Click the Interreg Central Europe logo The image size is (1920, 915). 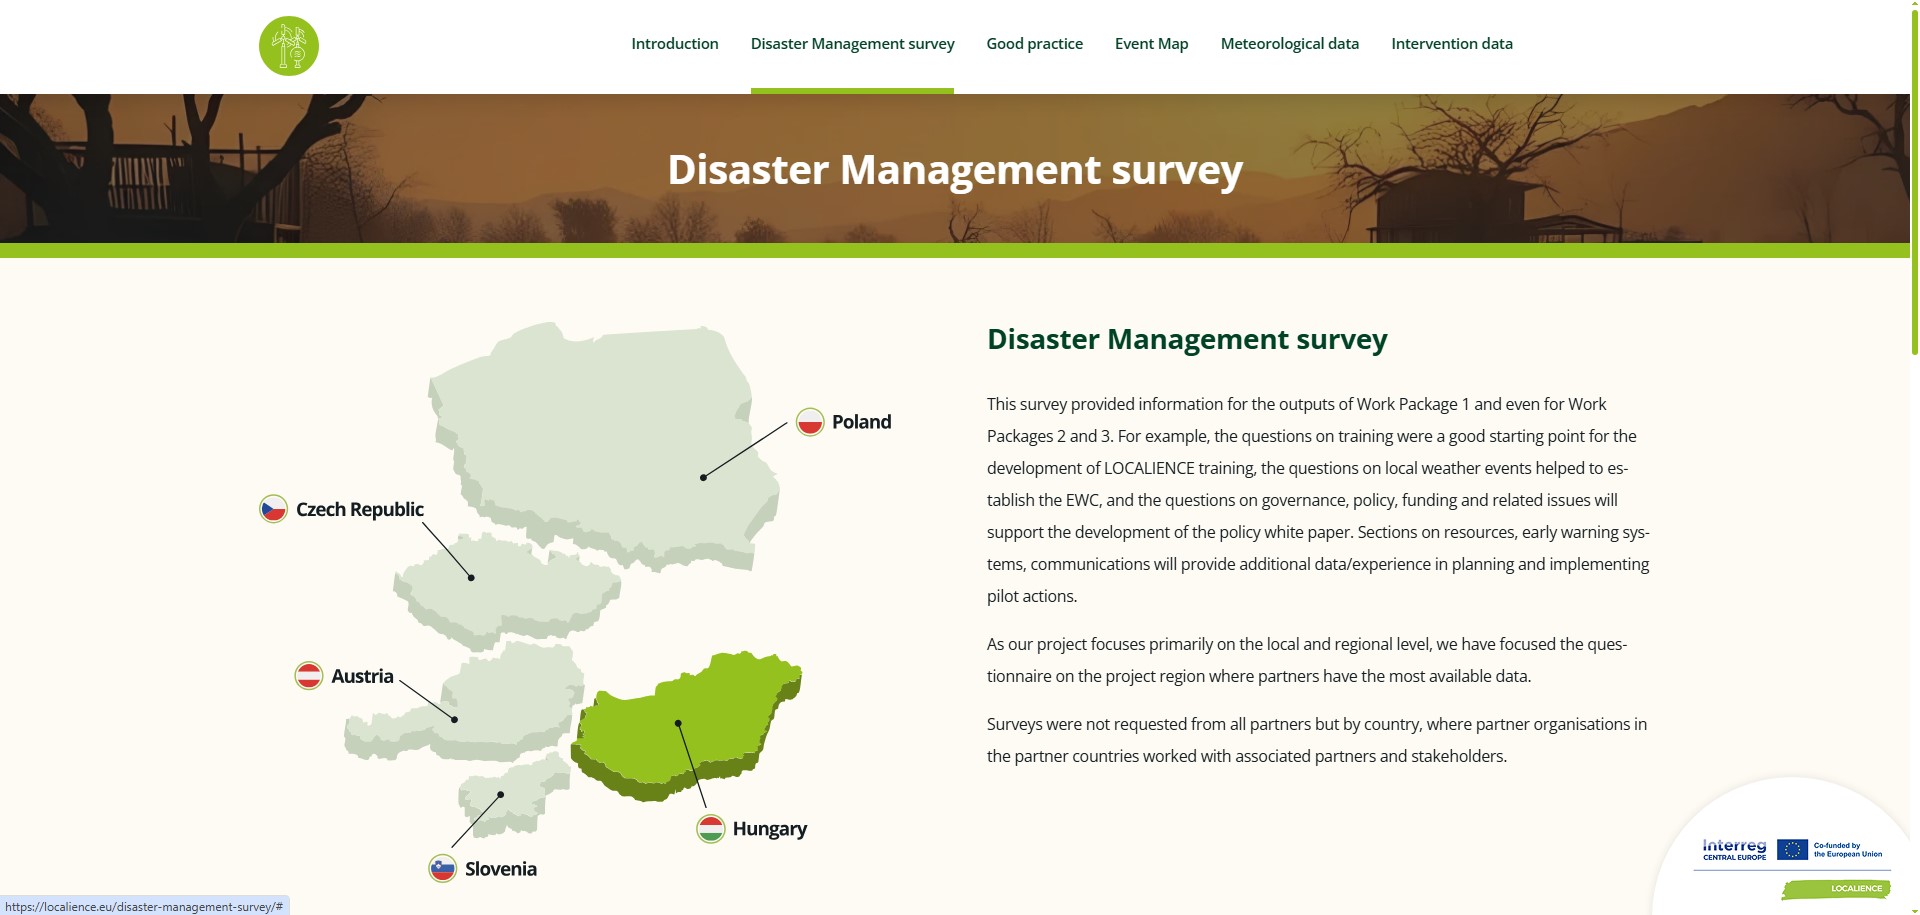(1734, 850)
